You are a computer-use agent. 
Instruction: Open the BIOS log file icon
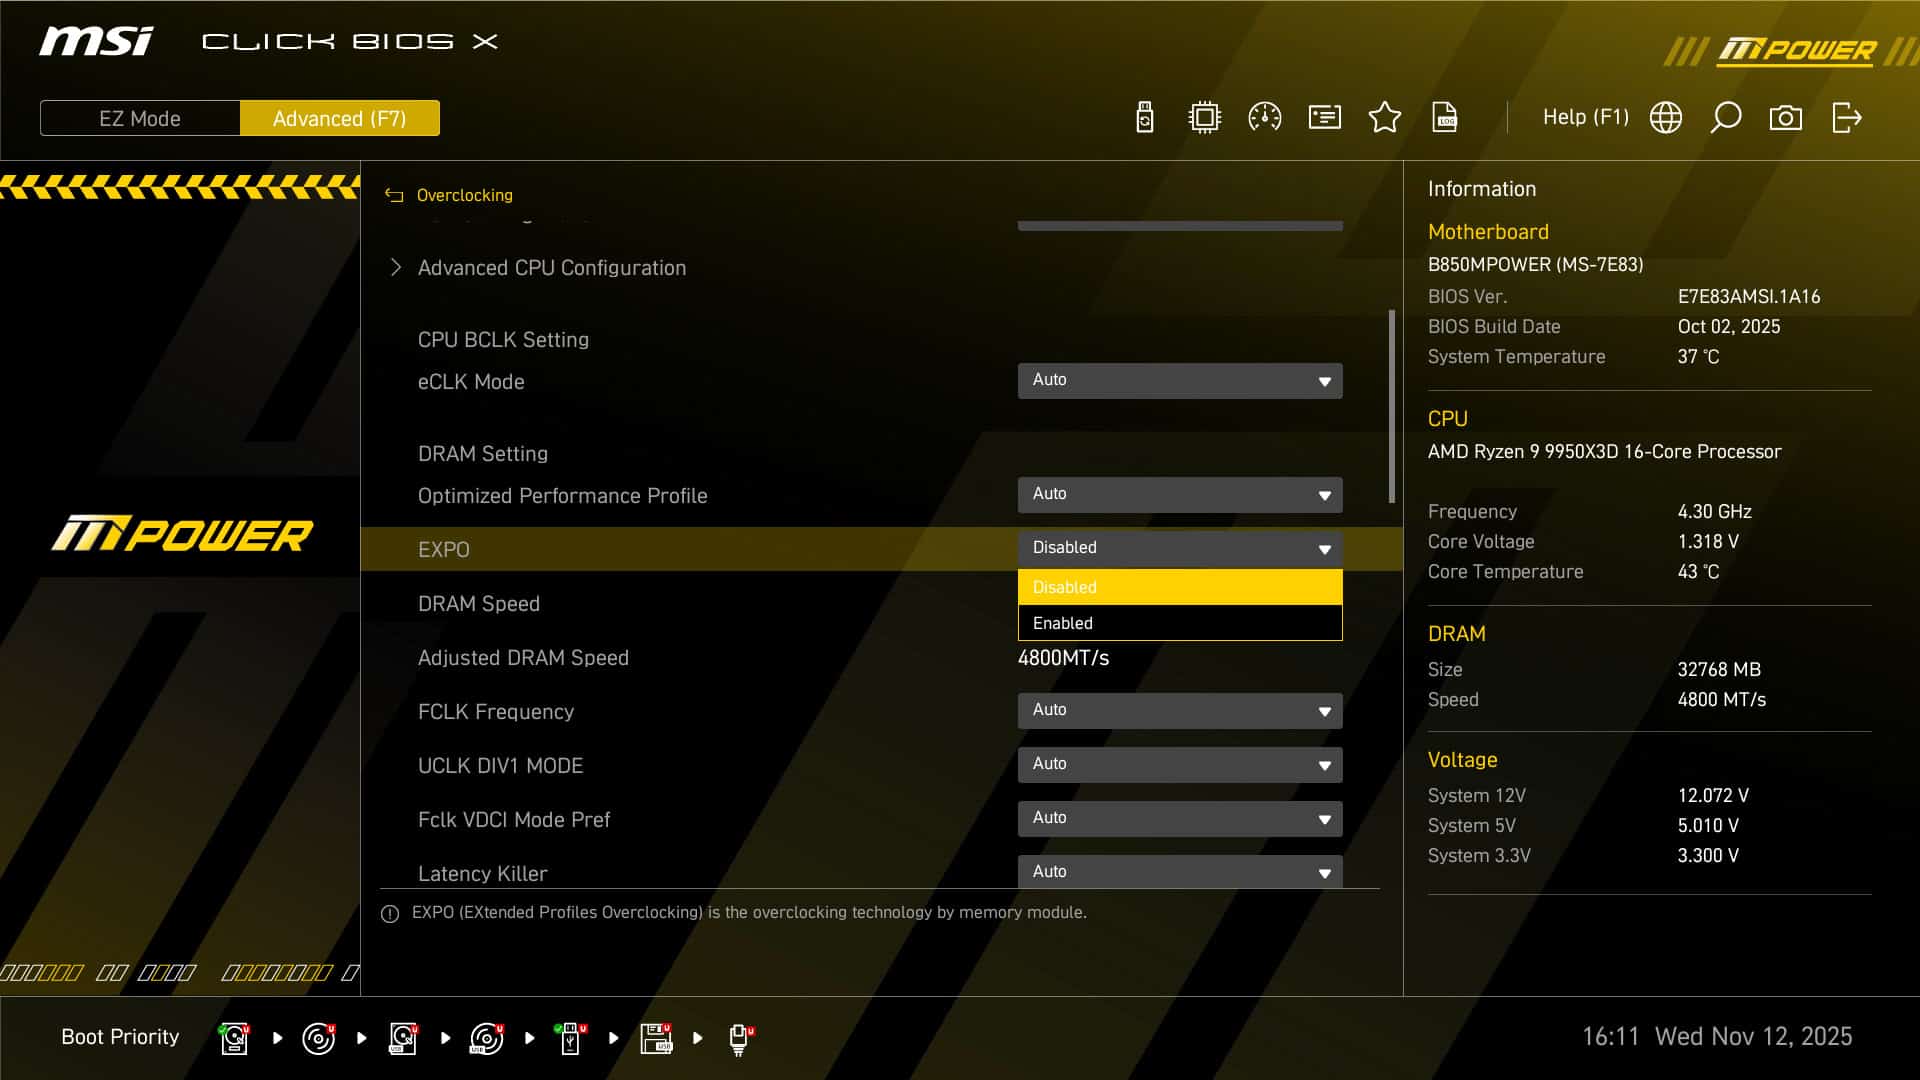(1445, 118)
